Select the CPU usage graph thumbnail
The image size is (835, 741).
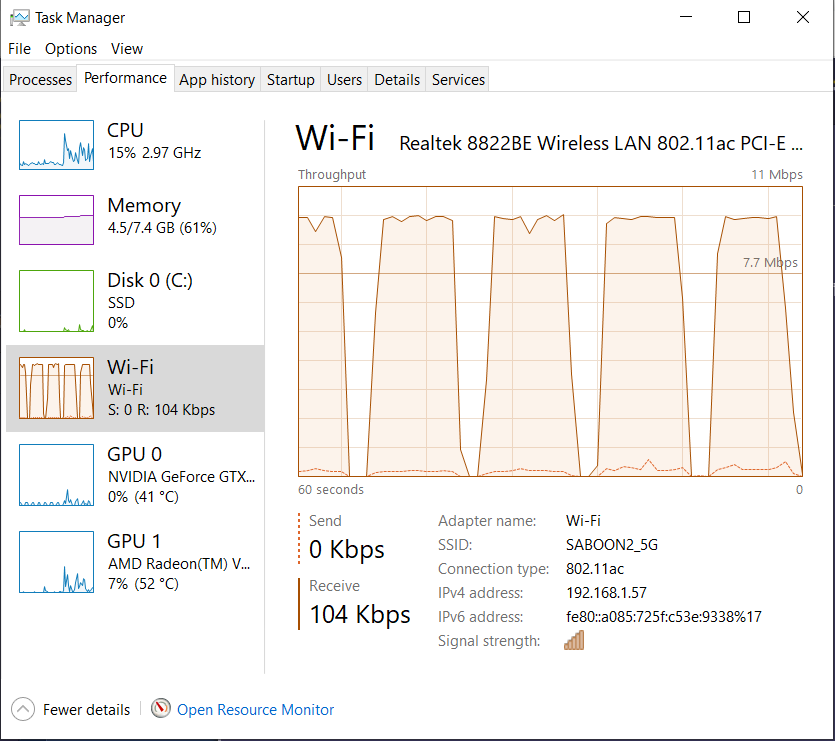point(56,143)
